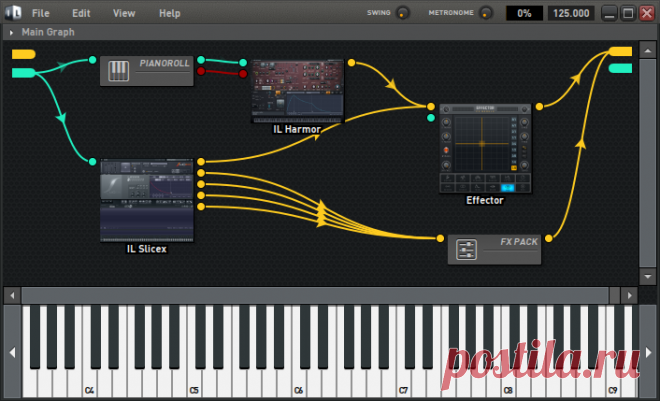The image size is (660, 401).
Task: Click the yellow audio output port of the graph
Action: [x=620, y=51]
